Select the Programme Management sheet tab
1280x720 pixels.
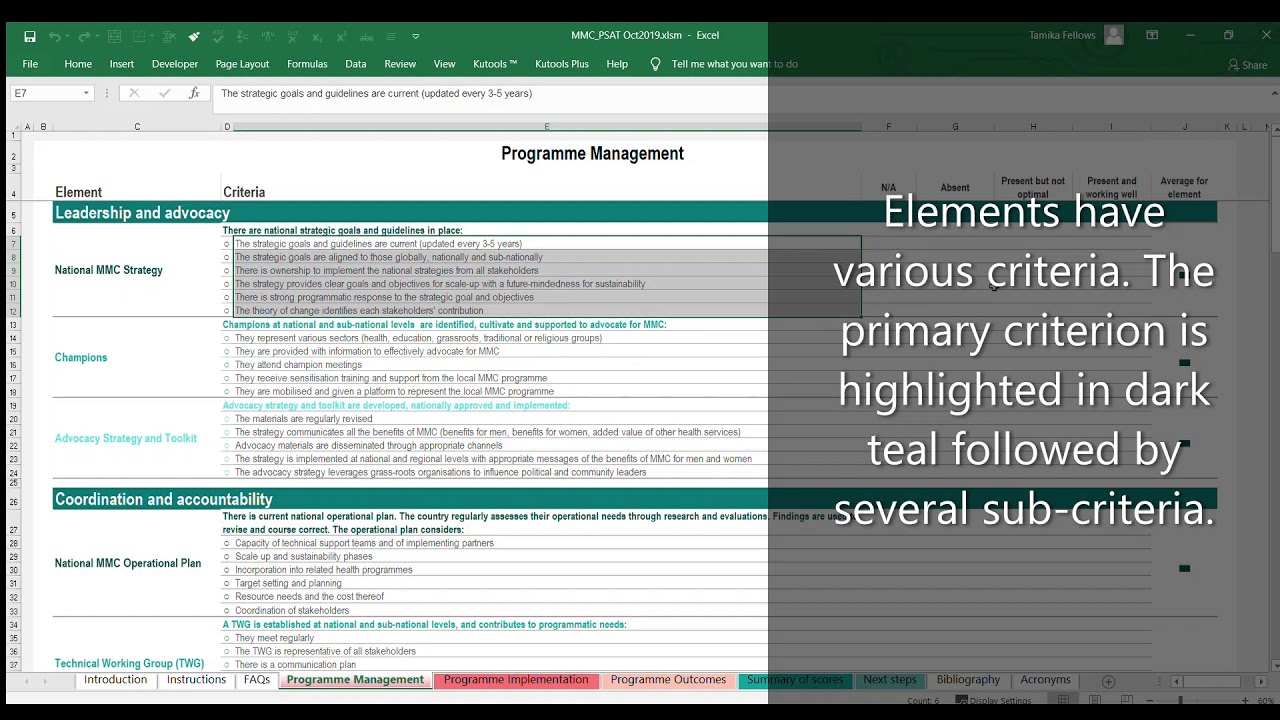355,680
